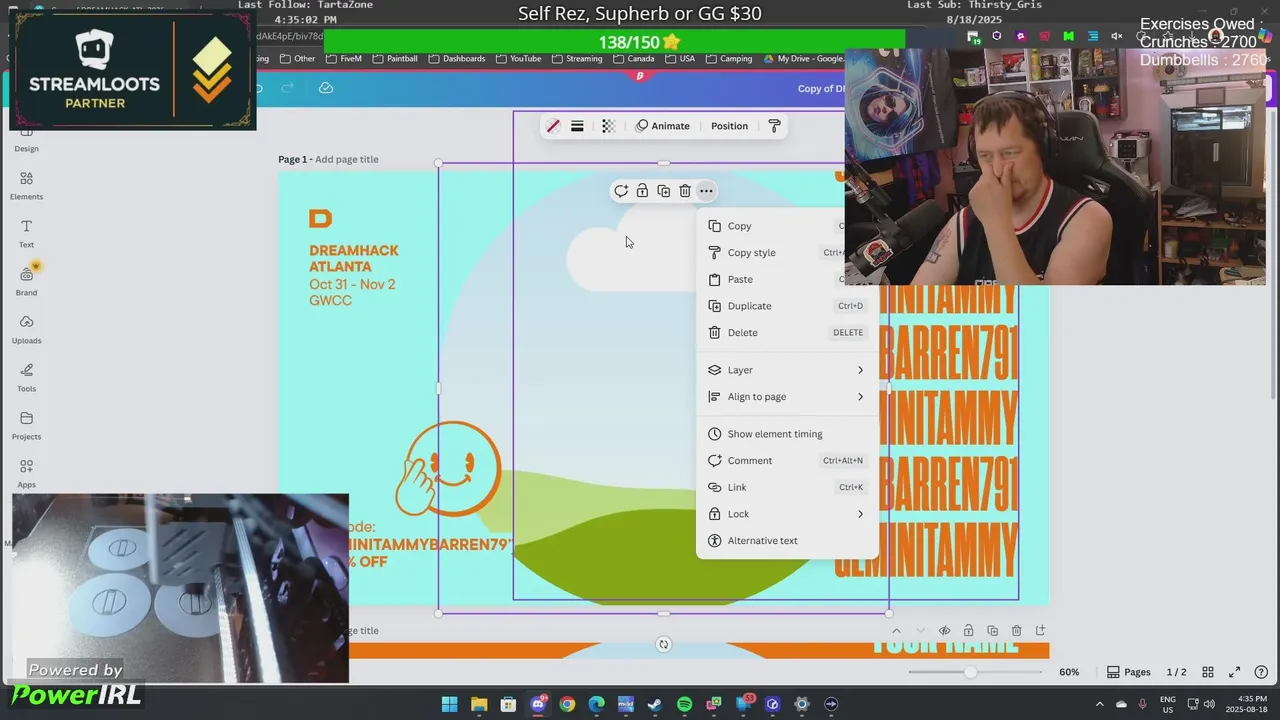This screenshot has width=1280, height=720.
Task: Open the Uploads panel in sidebar
Action: 26,329
